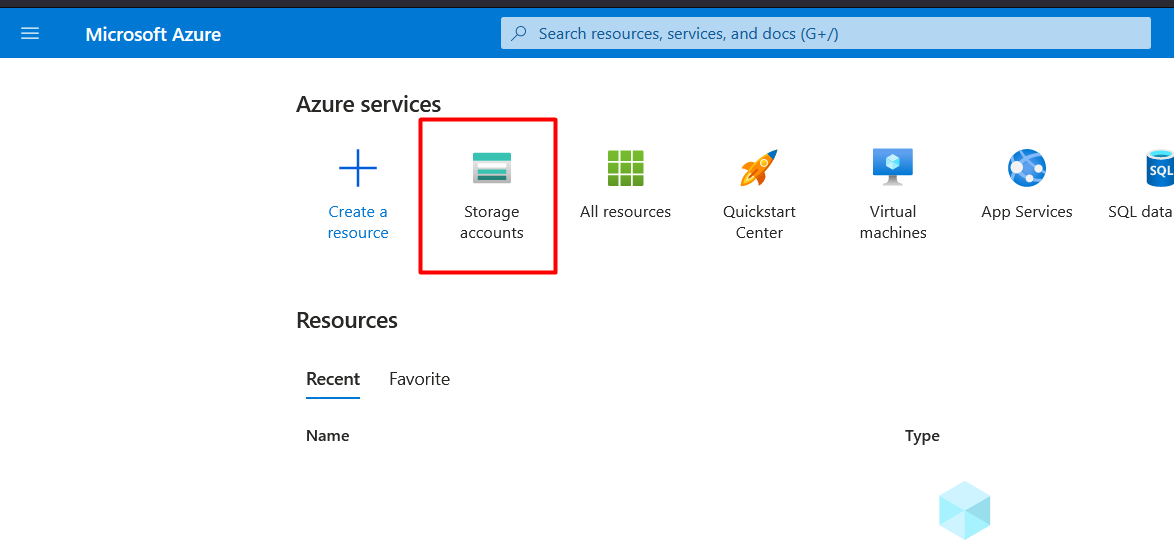1174x557 pixels.
Task: Click the Create a resource label
Action: click(358, 222)
